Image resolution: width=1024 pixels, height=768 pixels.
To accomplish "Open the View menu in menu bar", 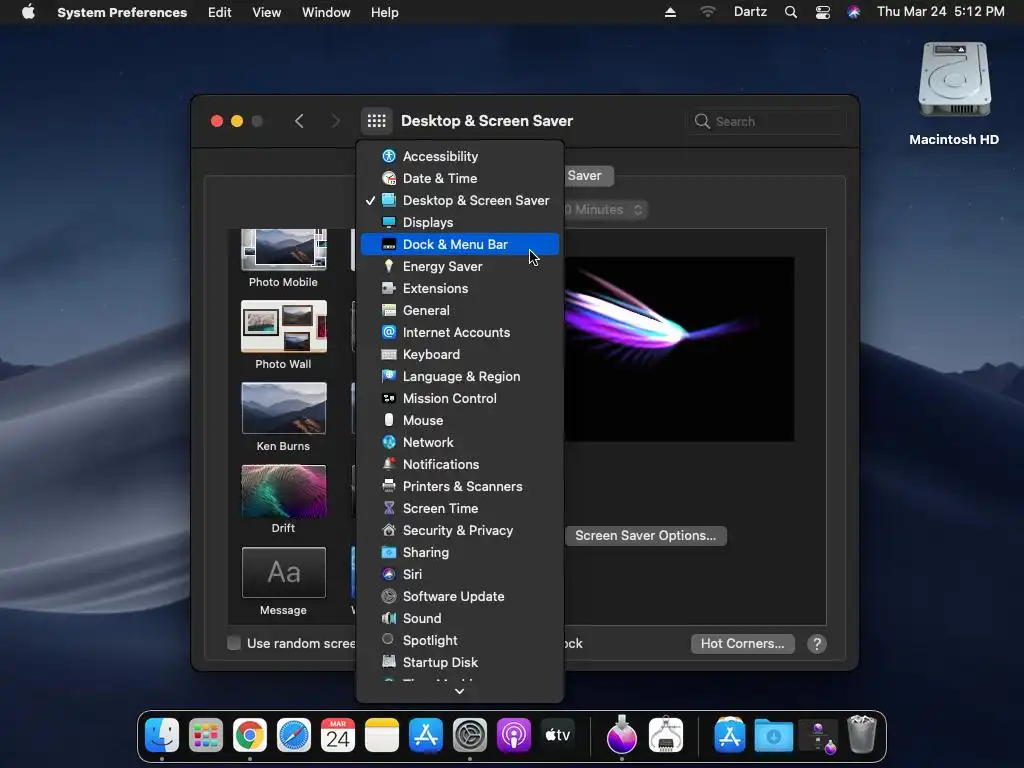I will pos(266,12).
